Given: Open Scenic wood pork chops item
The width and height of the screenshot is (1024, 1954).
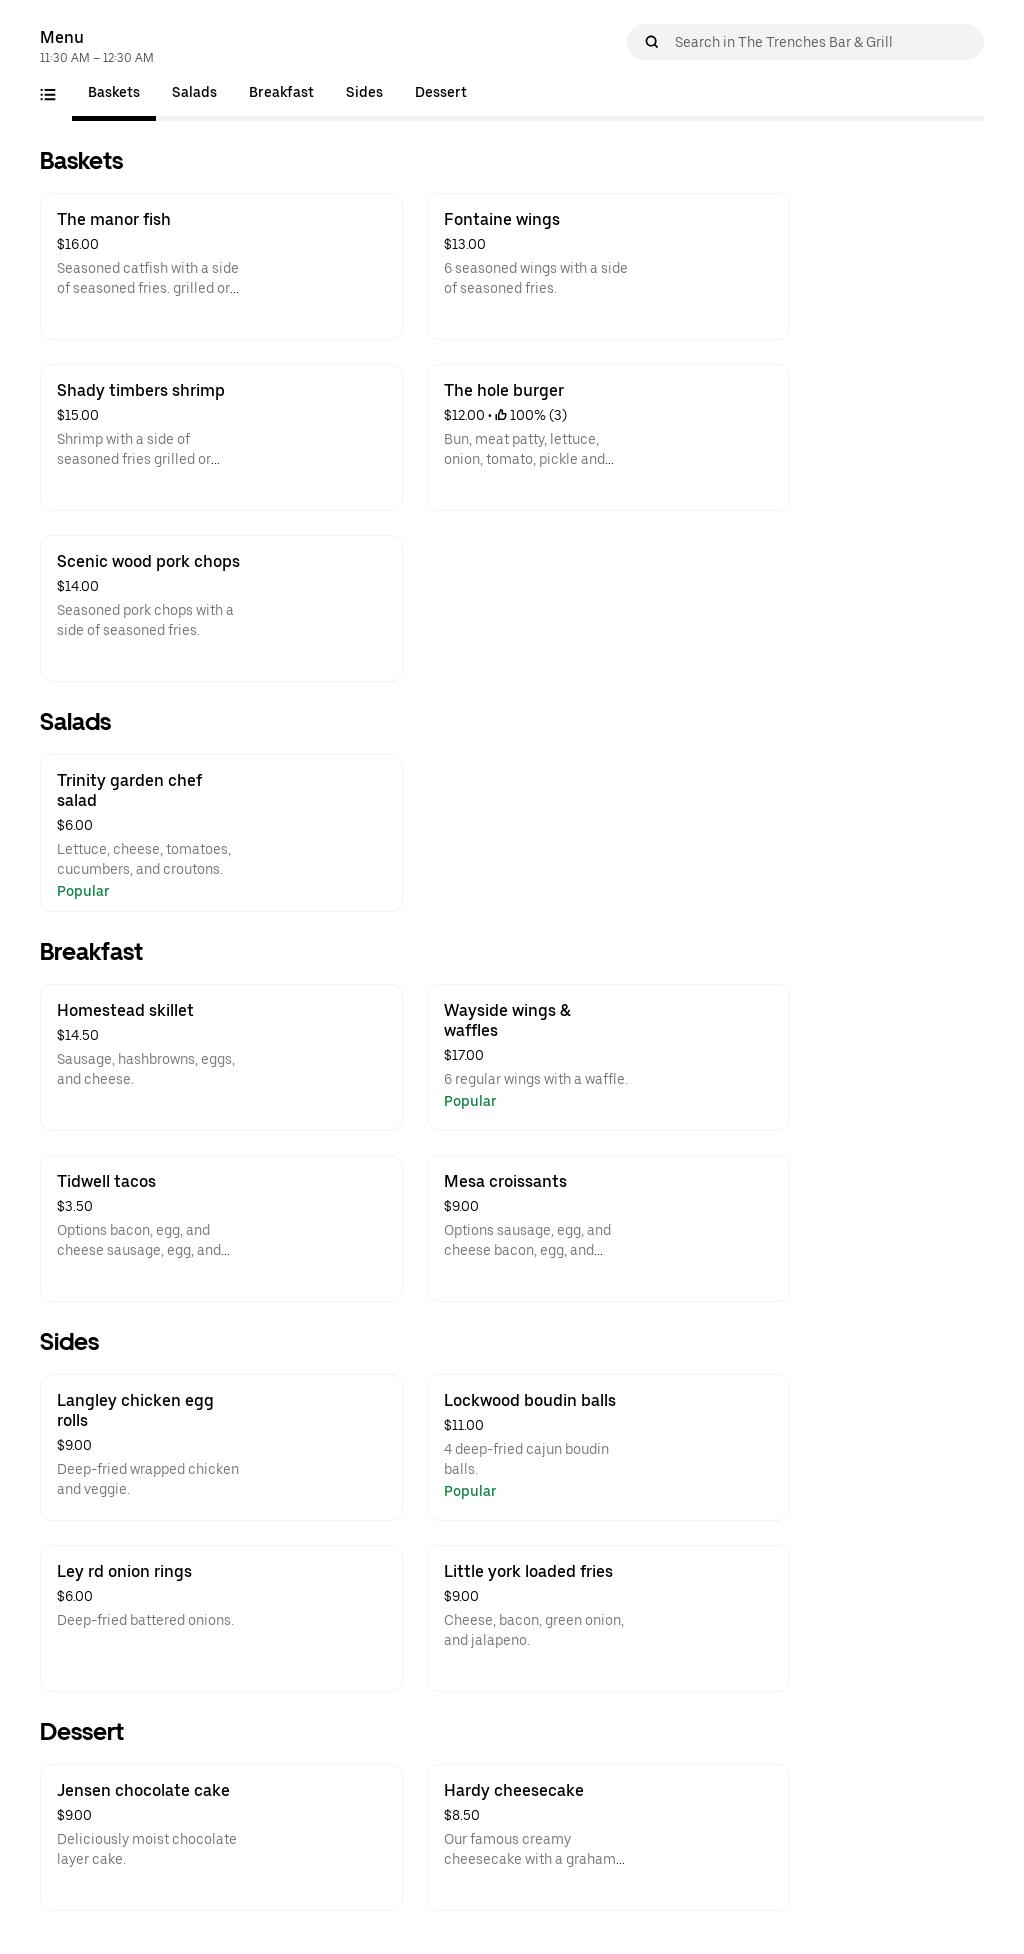Looking at the screenshot, I should click(x=221, y=608).
